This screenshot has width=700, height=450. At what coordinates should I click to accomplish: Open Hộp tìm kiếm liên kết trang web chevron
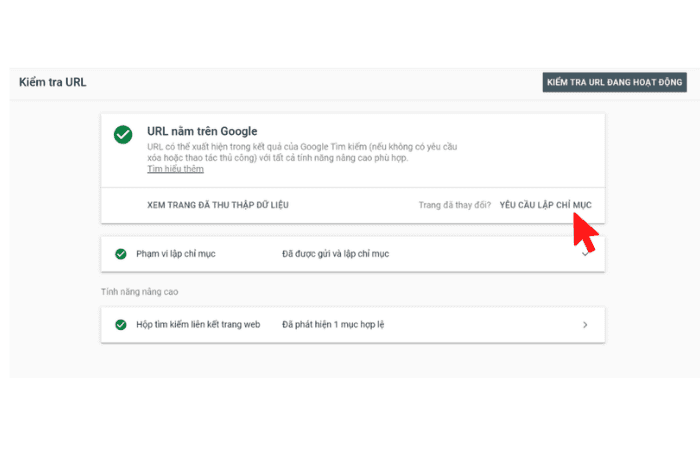tap(585, 325)
